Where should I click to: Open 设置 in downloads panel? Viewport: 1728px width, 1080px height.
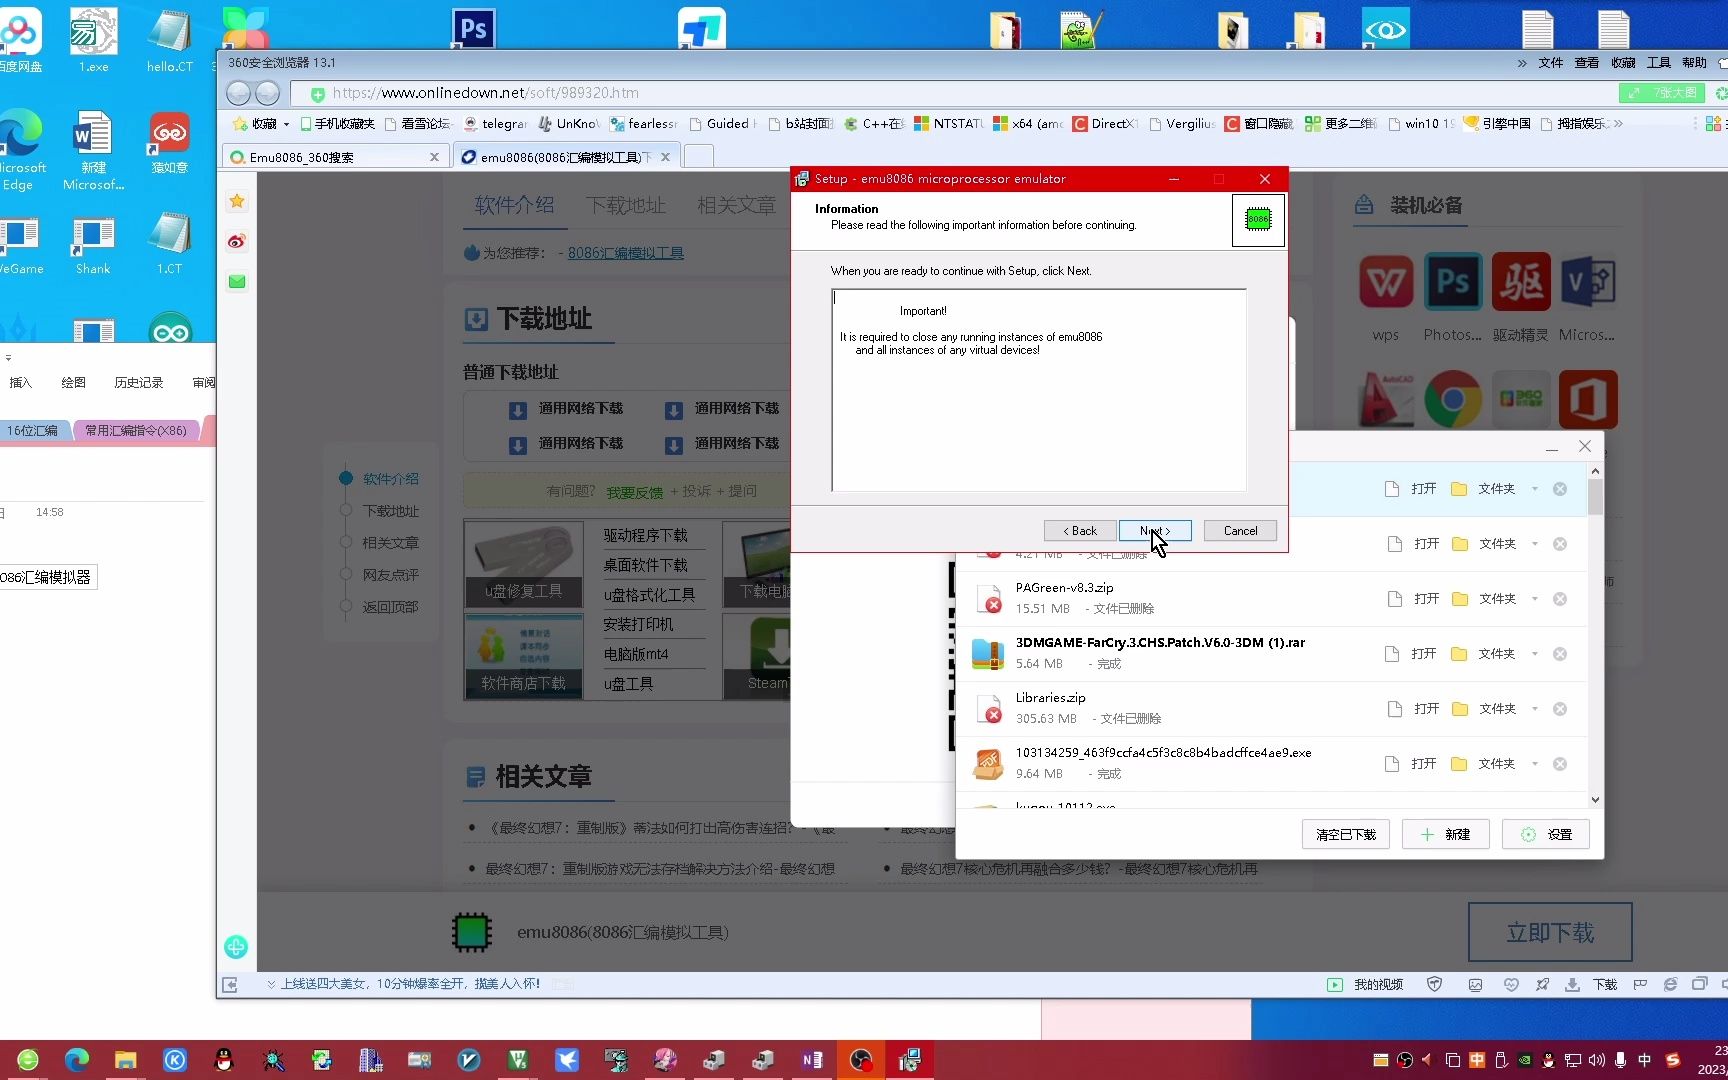coord(1546,834)
